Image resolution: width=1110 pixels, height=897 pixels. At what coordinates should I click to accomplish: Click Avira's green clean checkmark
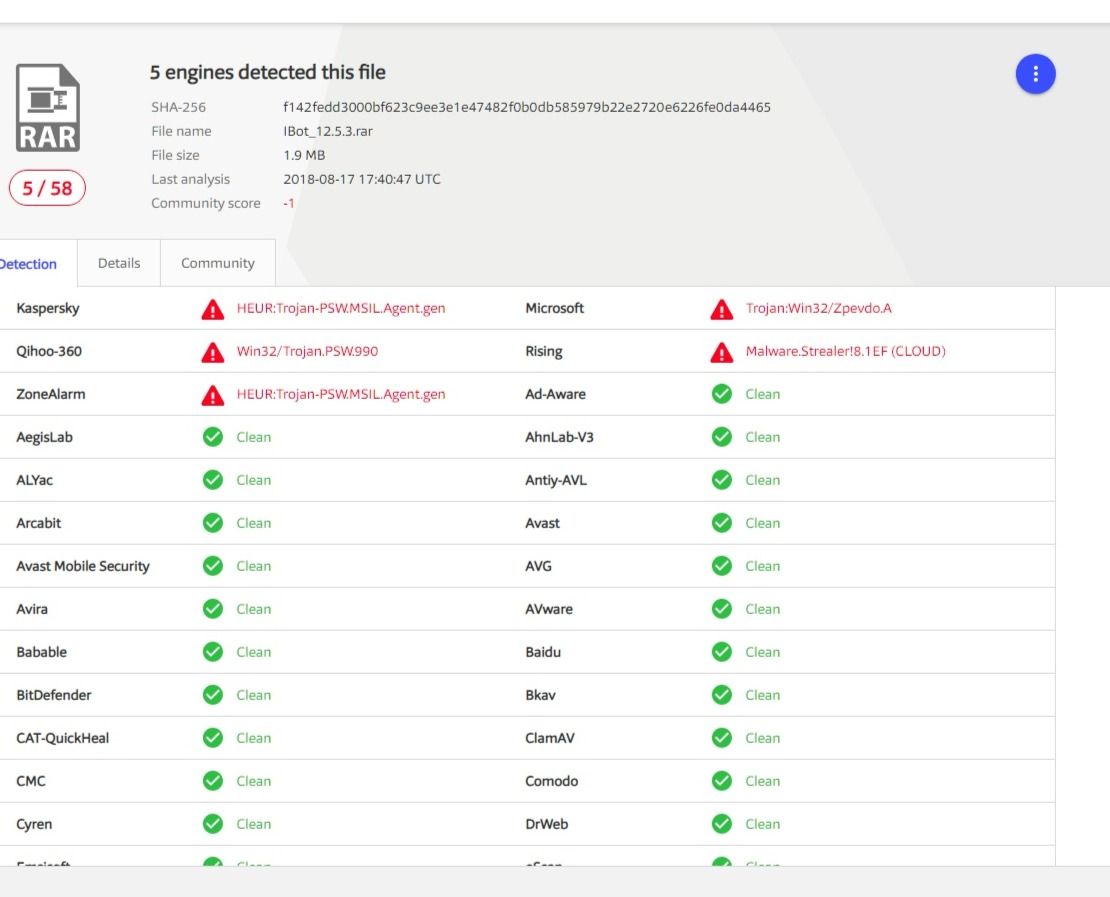click(x=212, y=609)
